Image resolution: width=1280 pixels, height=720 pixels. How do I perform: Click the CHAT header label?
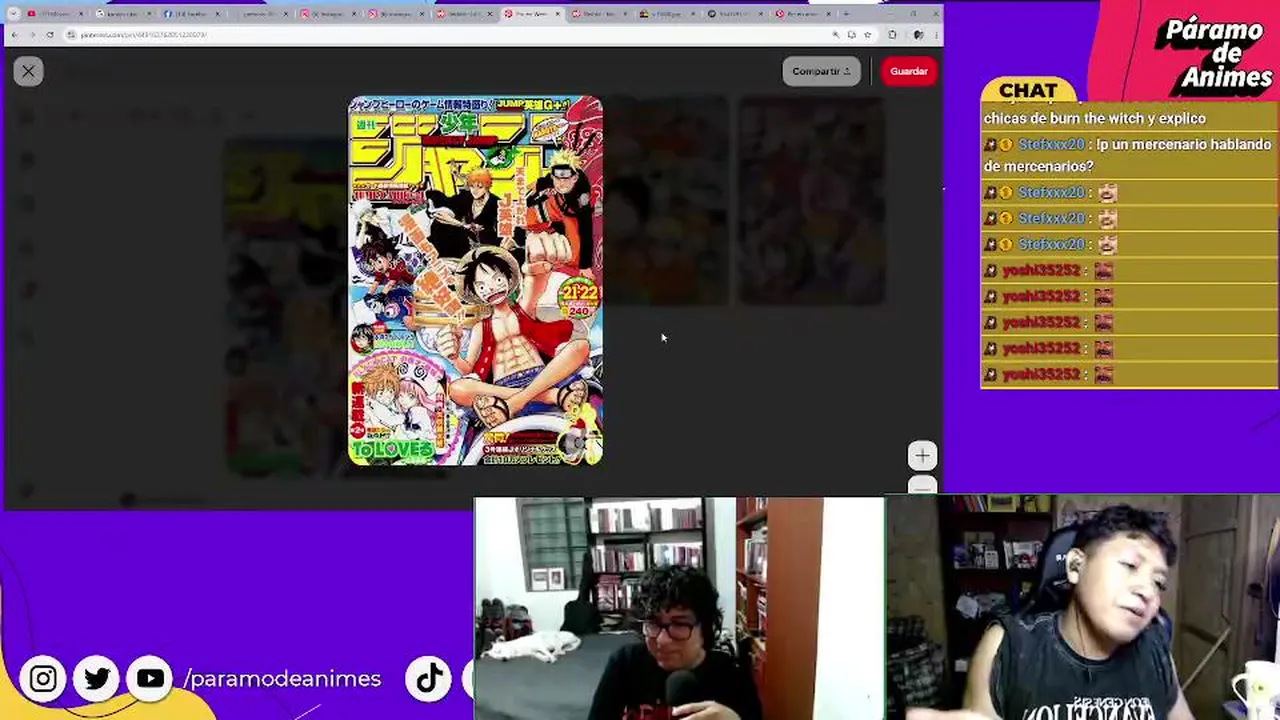[1028, 91]
